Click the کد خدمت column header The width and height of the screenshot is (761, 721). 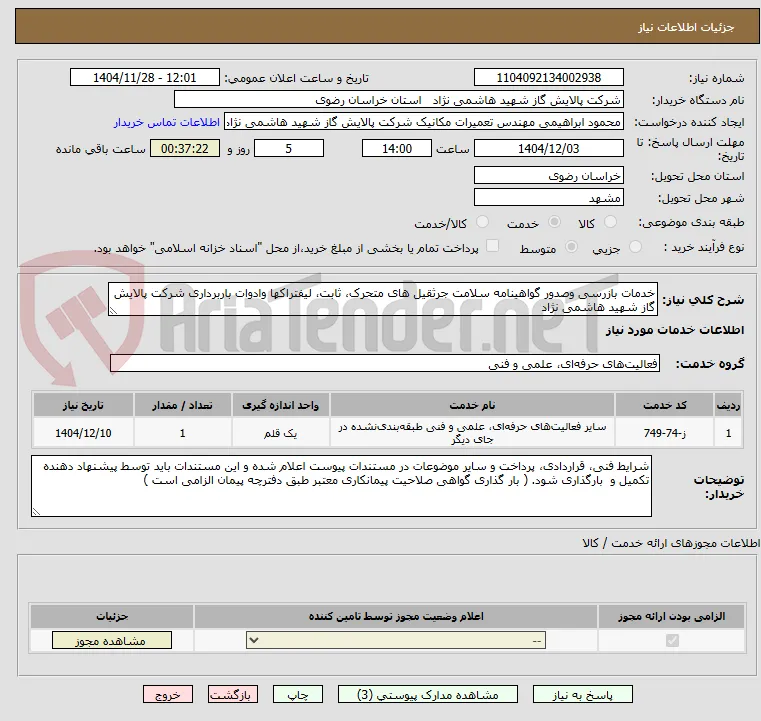[x=664, y=405]
